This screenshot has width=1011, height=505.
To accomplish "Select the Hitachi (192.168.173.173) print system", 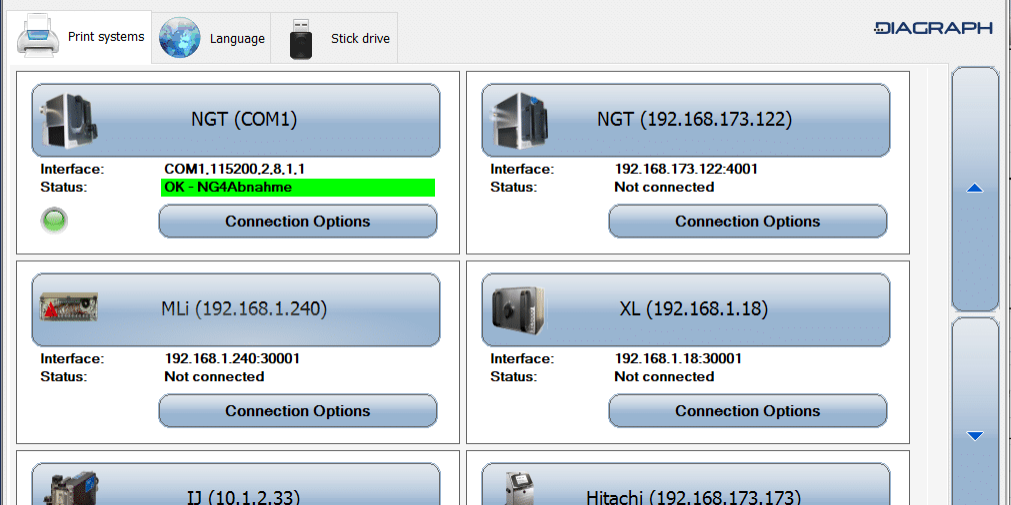I will 686,484.
